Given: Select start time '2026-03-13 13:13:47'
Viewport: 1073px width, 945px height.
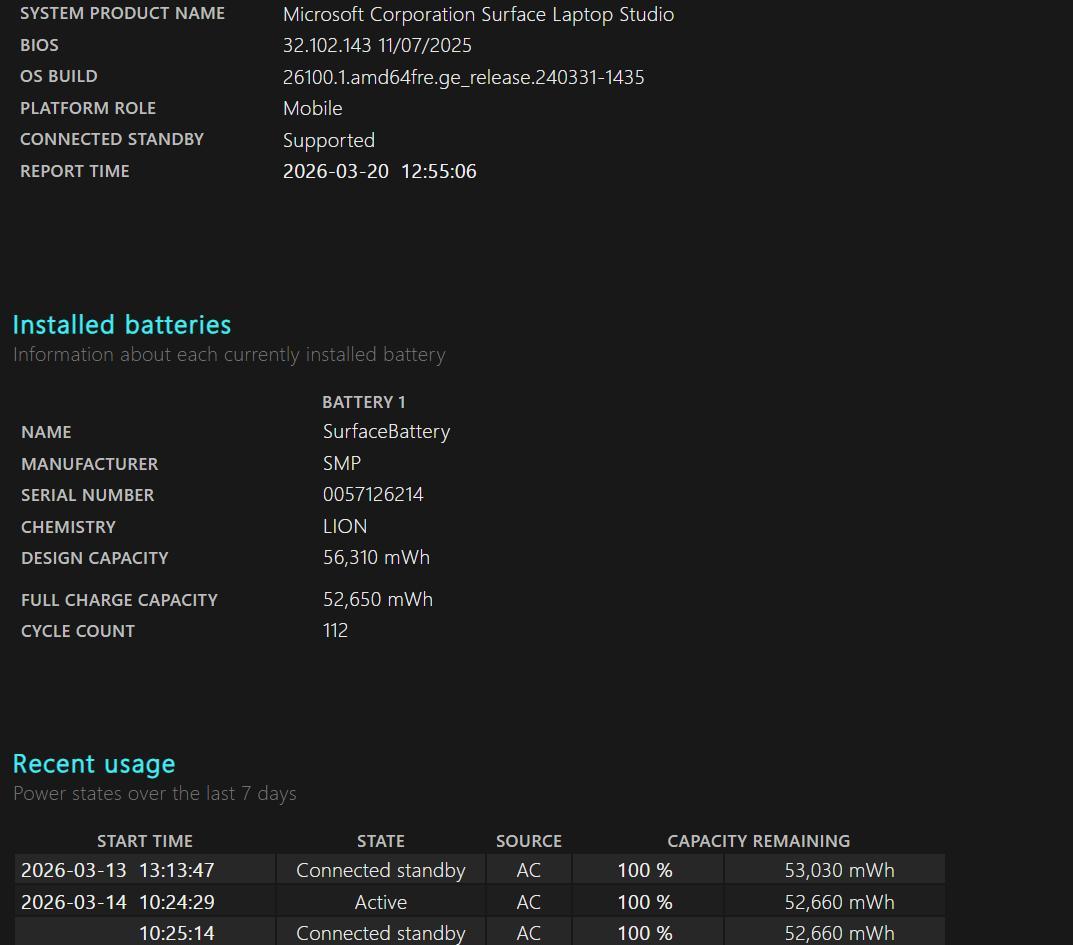Looking at the screenshot, I should click(118, 870).
